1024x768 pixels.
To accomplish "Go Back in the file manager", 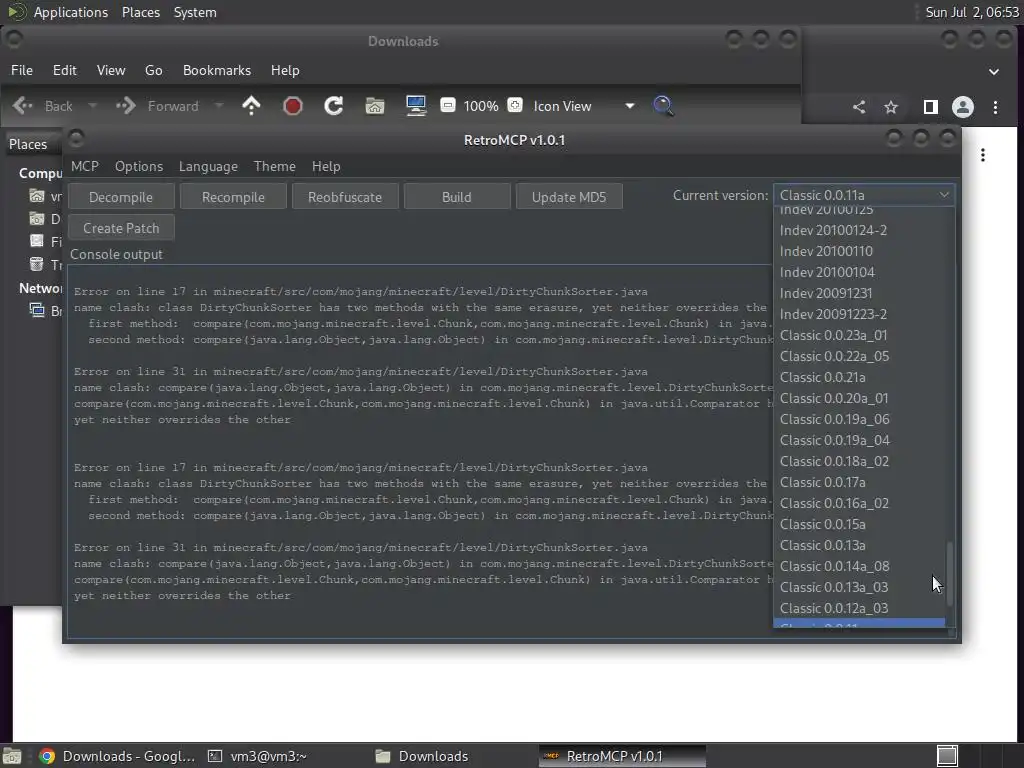I will tap(42, 106).
